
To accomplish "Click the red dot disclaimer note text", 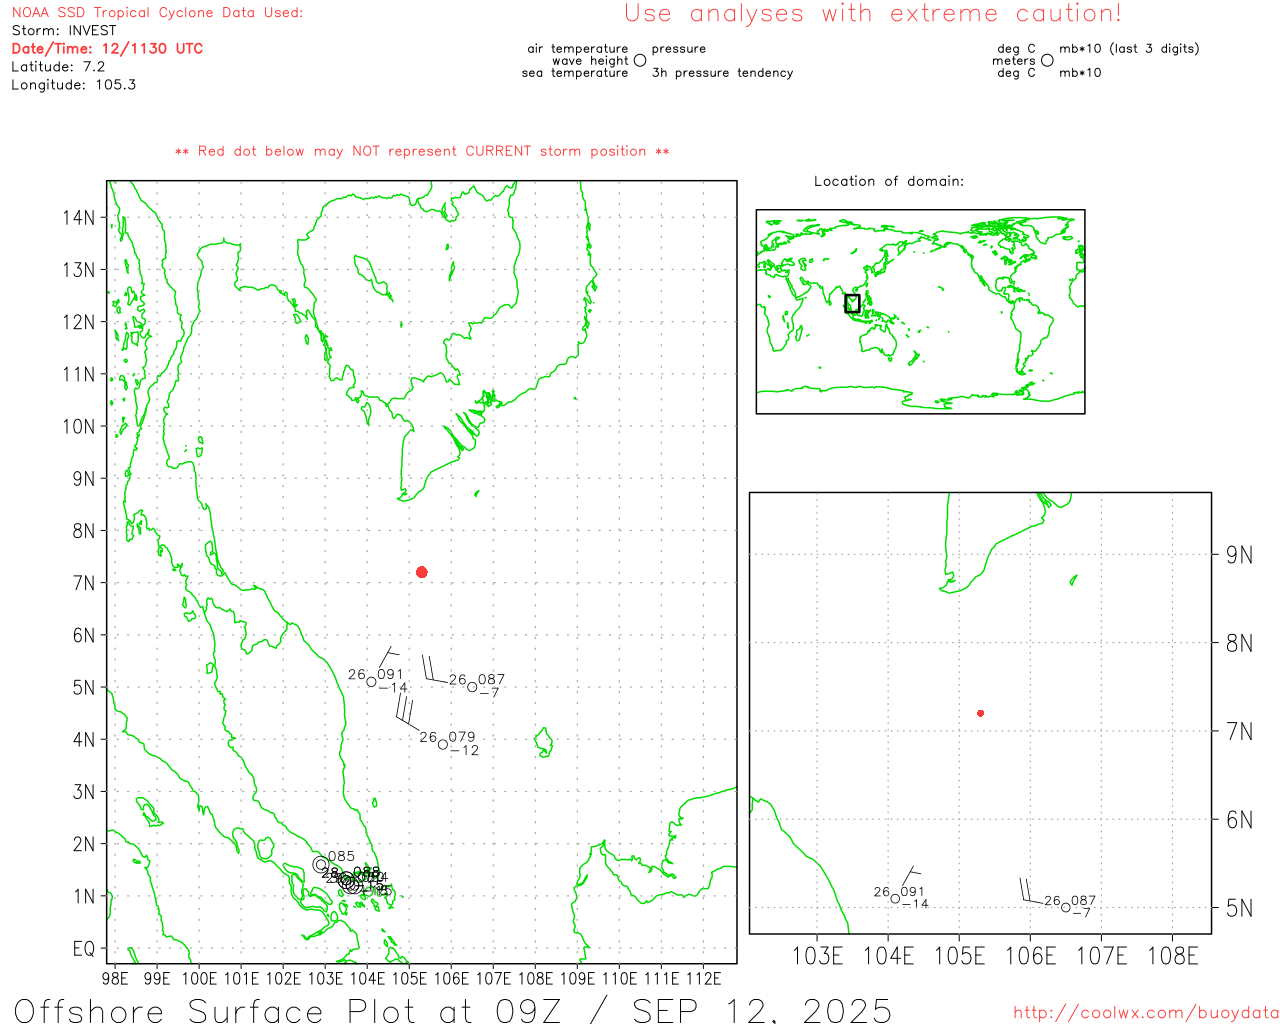I will point(422,151).
